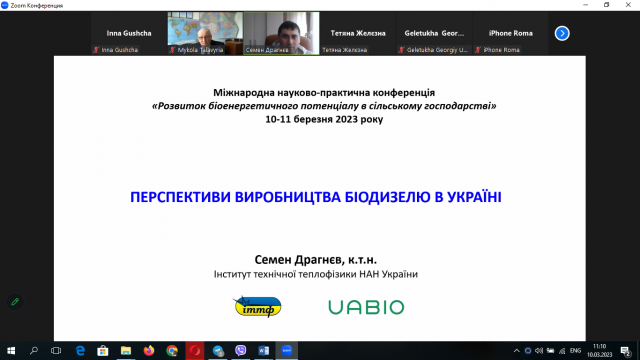Click the Zoom taskbar icon

287,351
